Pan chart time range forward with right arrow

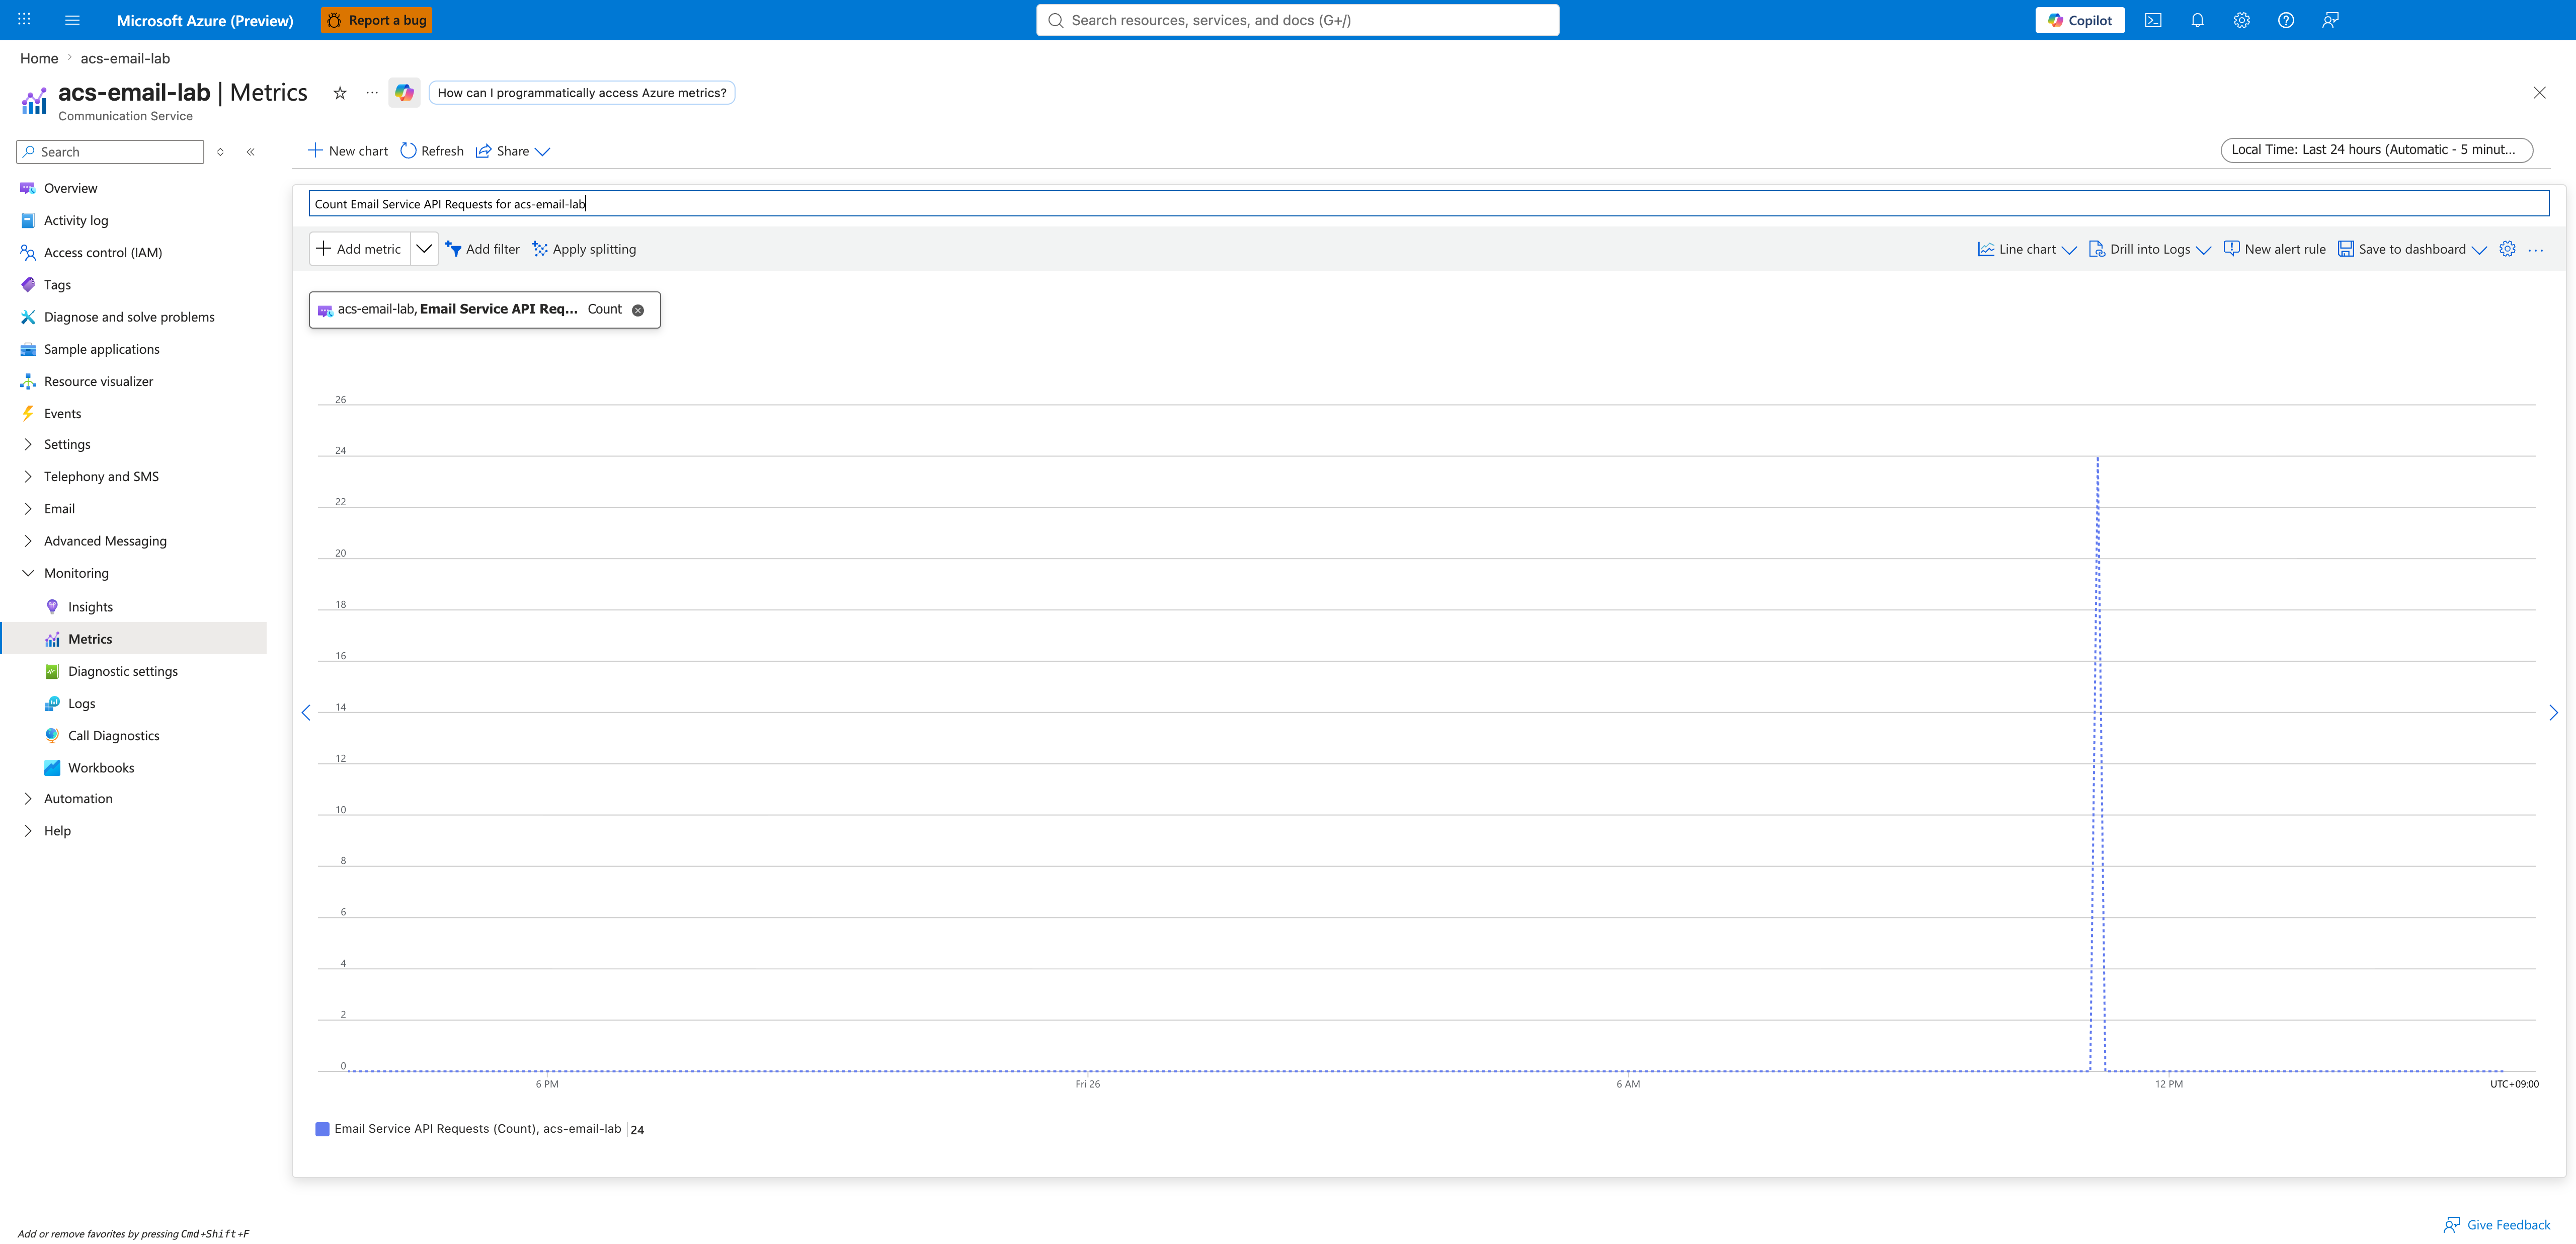[2553, 713]
